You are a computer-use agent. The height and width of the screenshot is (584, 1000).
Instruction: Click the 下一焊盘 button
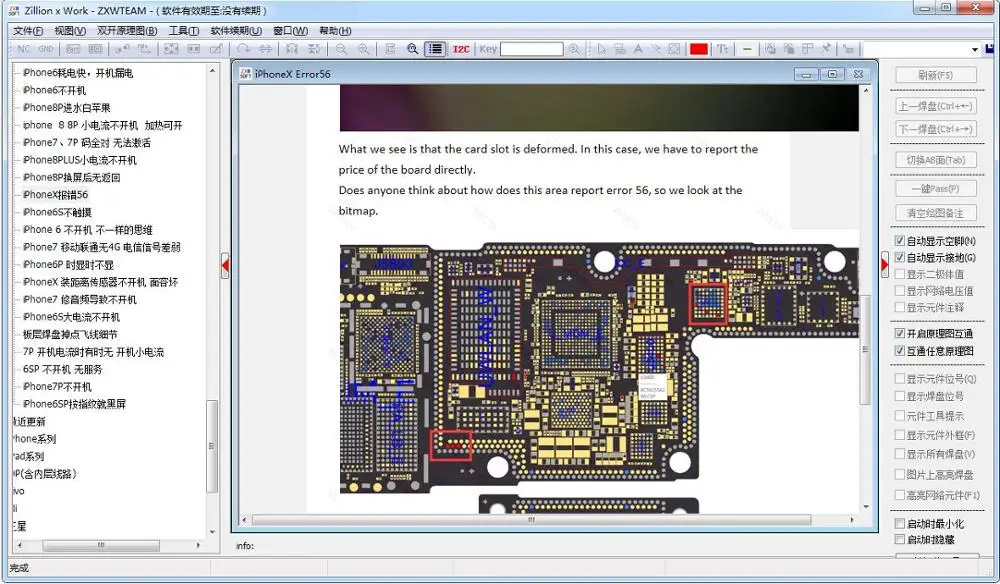point(936,129)
